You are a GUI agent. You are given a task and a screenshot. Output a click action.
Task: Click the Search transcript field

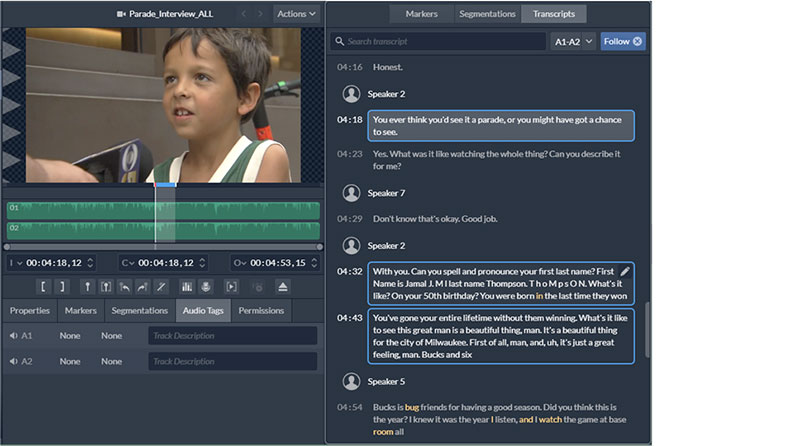coord(438,41)
